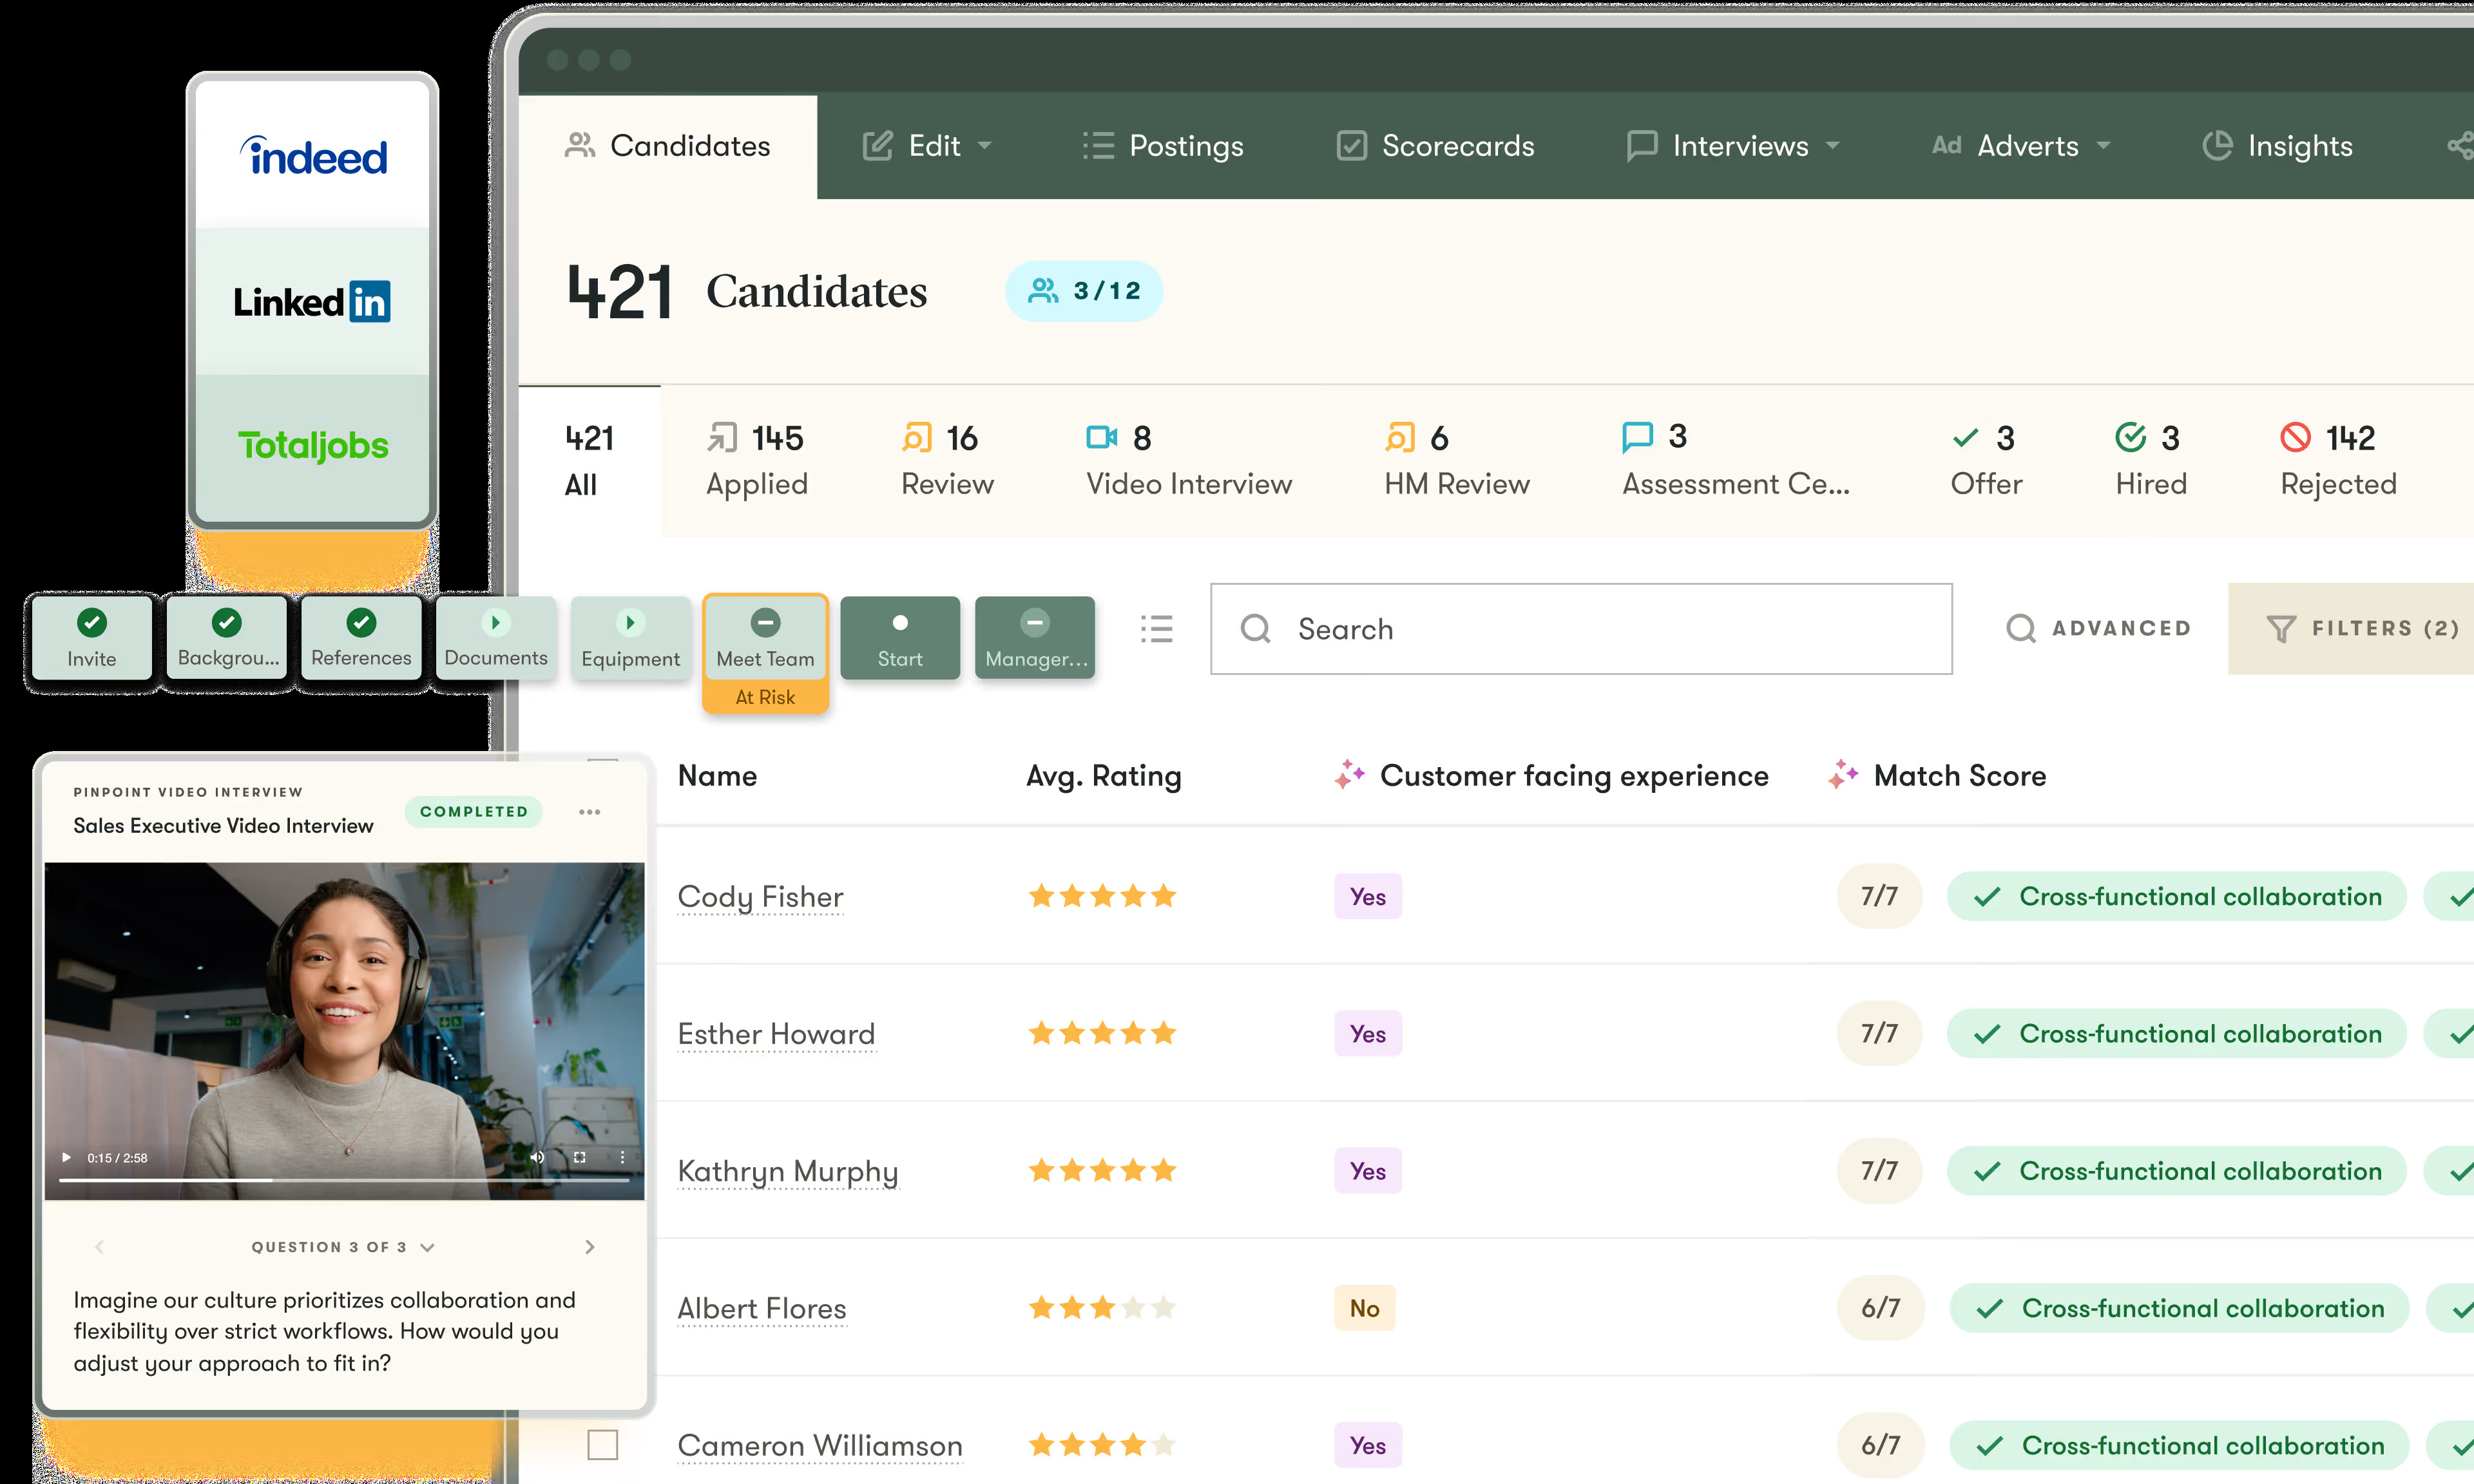Click the list view icon beside search

[x=1157, y=629]
